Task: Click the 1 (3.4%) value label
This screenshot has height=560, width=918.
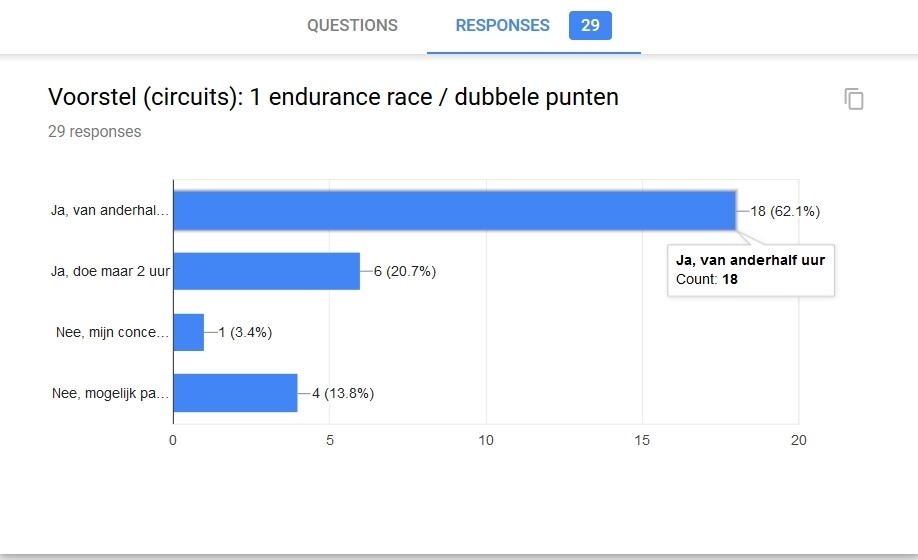Action: point(244,333)
